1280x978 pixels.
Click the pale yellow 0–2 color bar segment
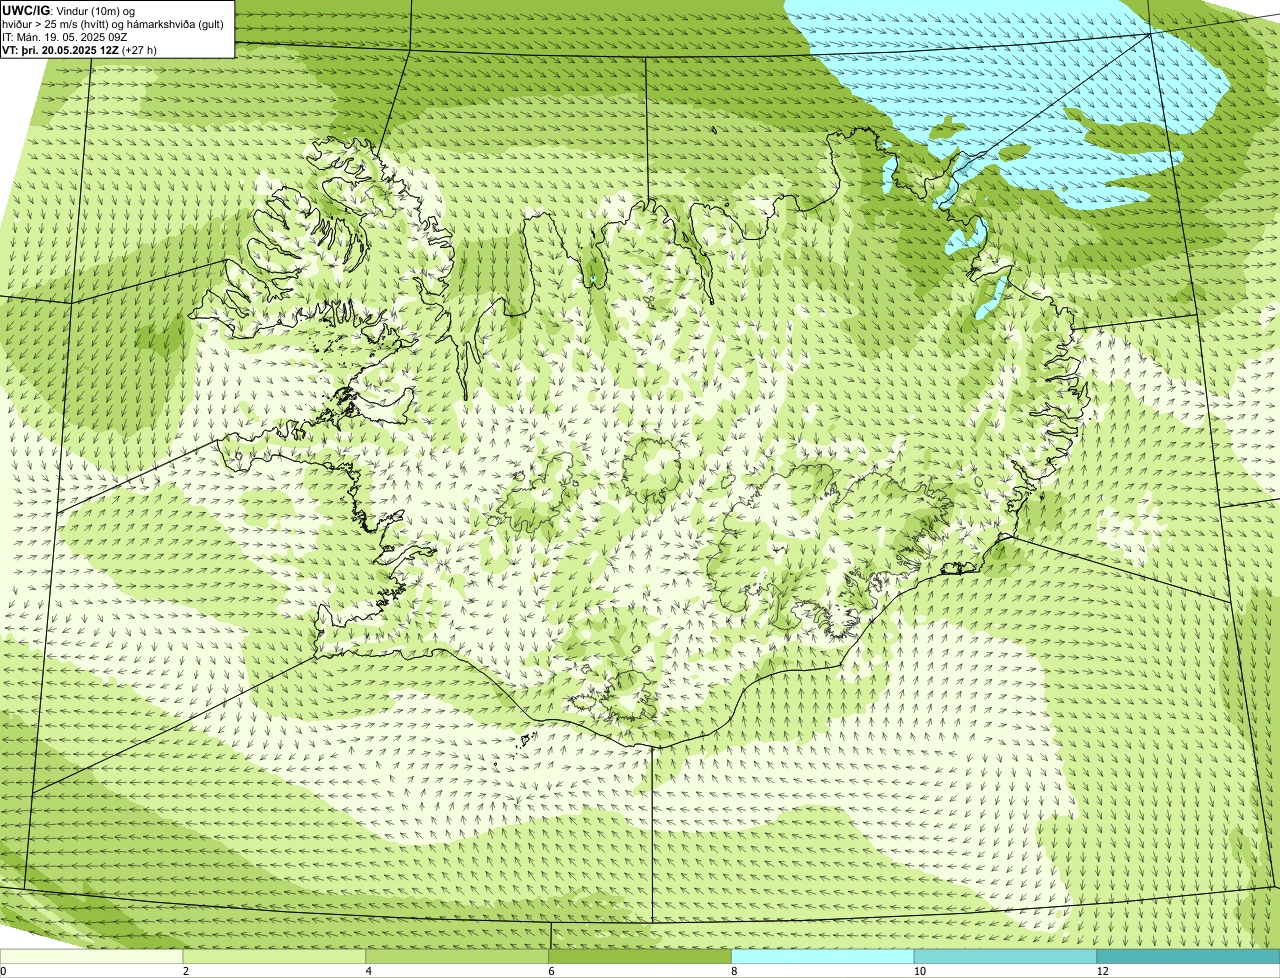pos(92,957)
